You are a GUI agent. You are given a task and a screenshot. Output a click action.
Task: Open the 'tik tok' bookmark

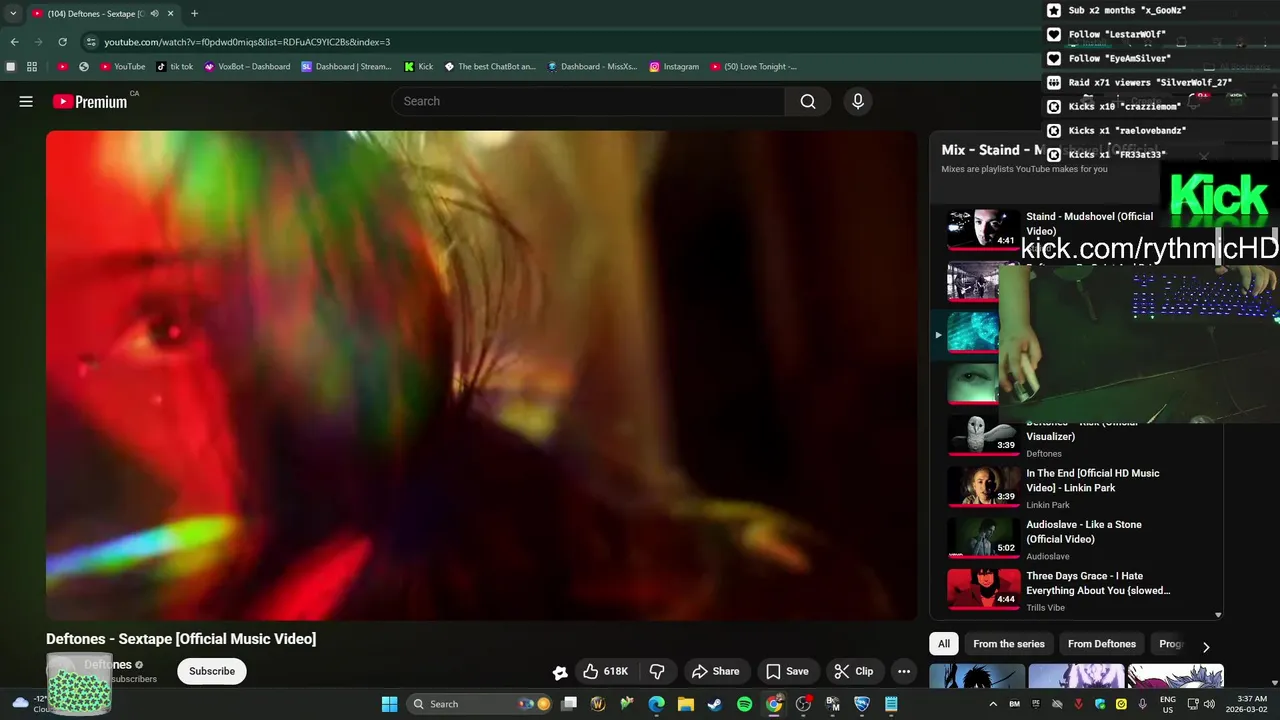coord(174,67)
